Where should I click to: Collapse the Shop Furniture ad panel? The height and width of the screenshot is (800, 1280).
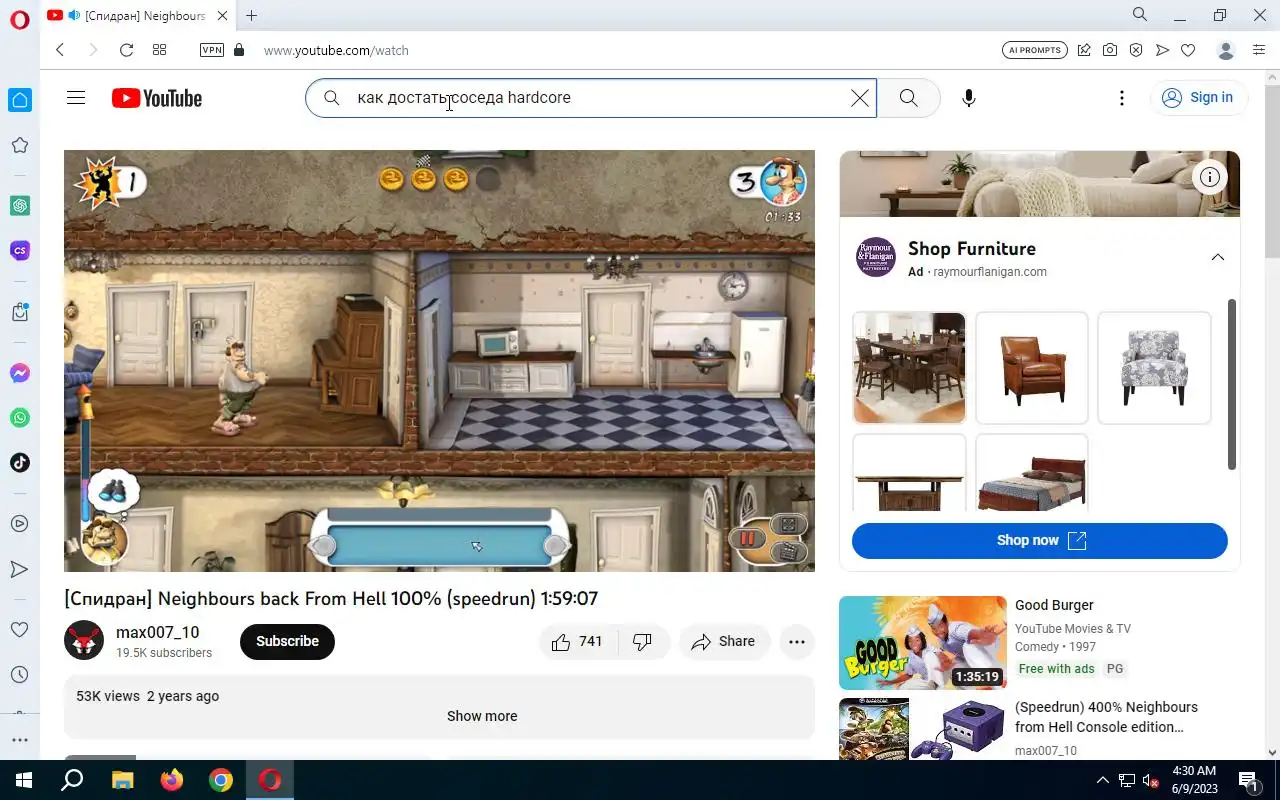[x=1218, y=257]
